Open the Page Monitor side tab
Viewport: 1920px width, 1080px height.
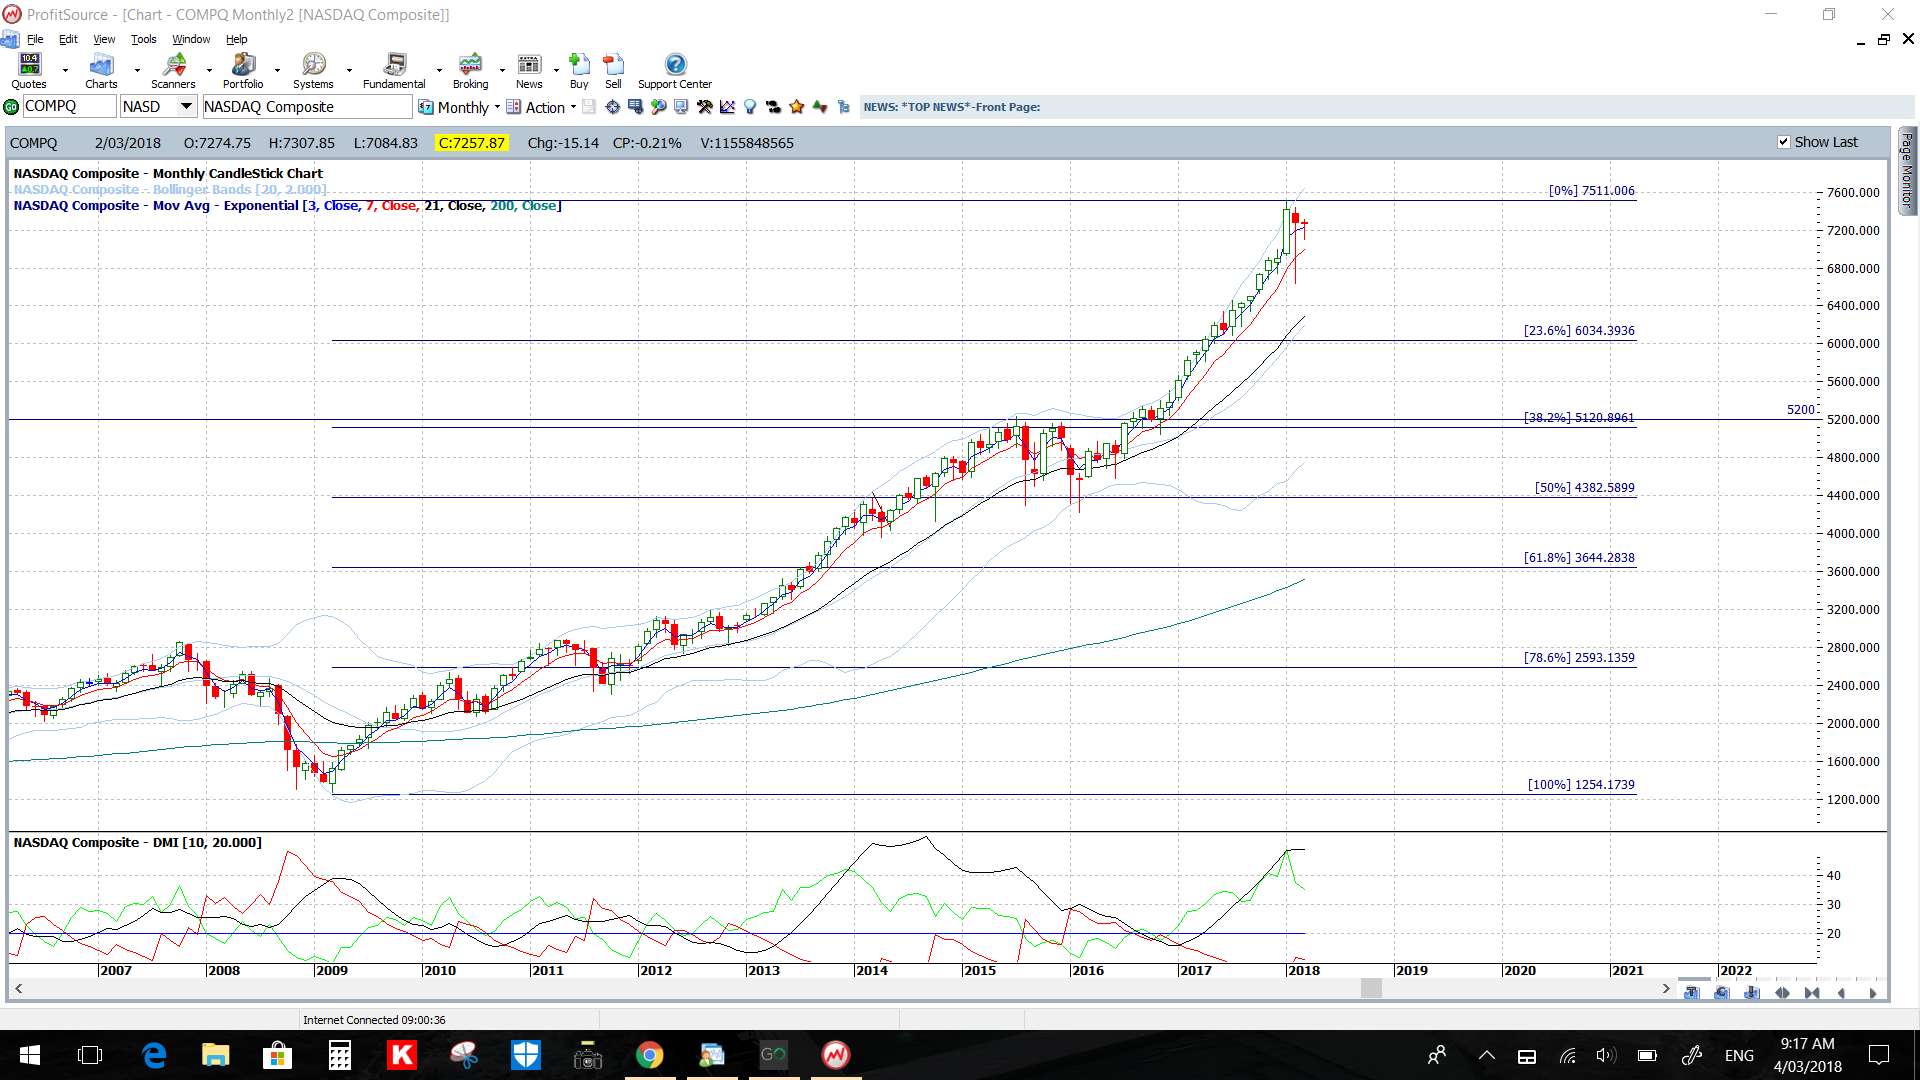(1907, 169)
